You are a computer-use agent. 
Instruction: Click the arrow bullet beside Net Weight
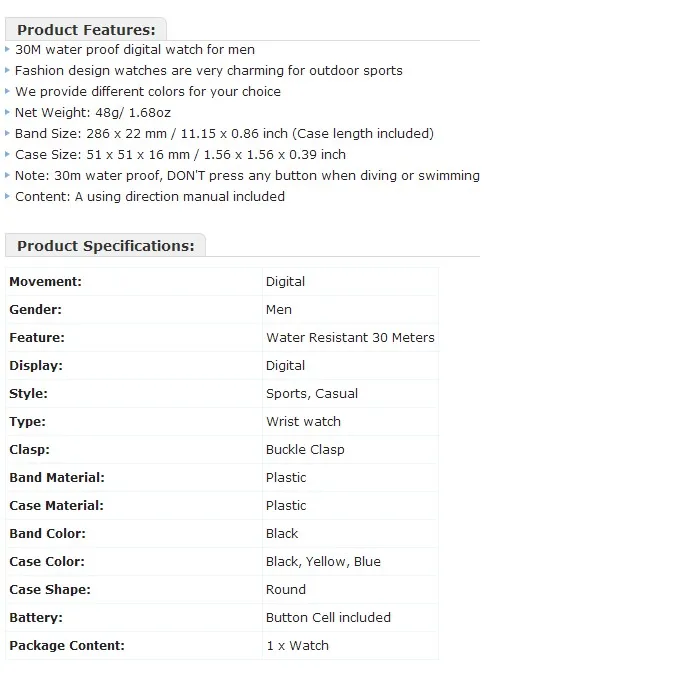7,112
